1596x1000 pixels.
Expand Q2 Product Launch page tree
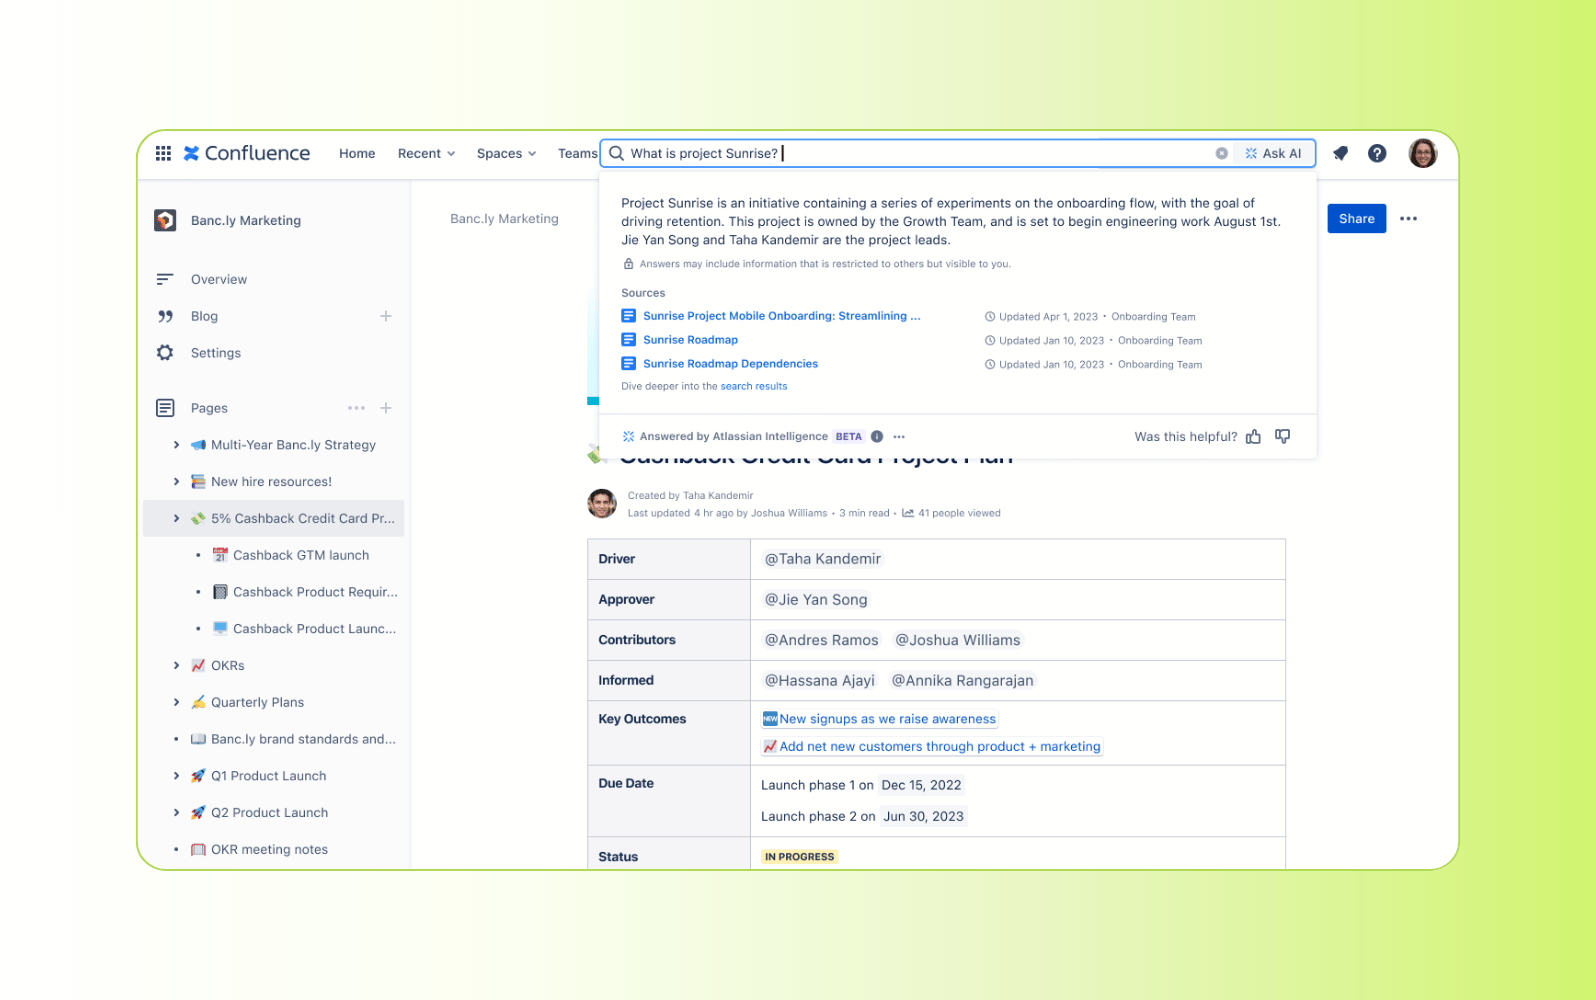point(176,813)
